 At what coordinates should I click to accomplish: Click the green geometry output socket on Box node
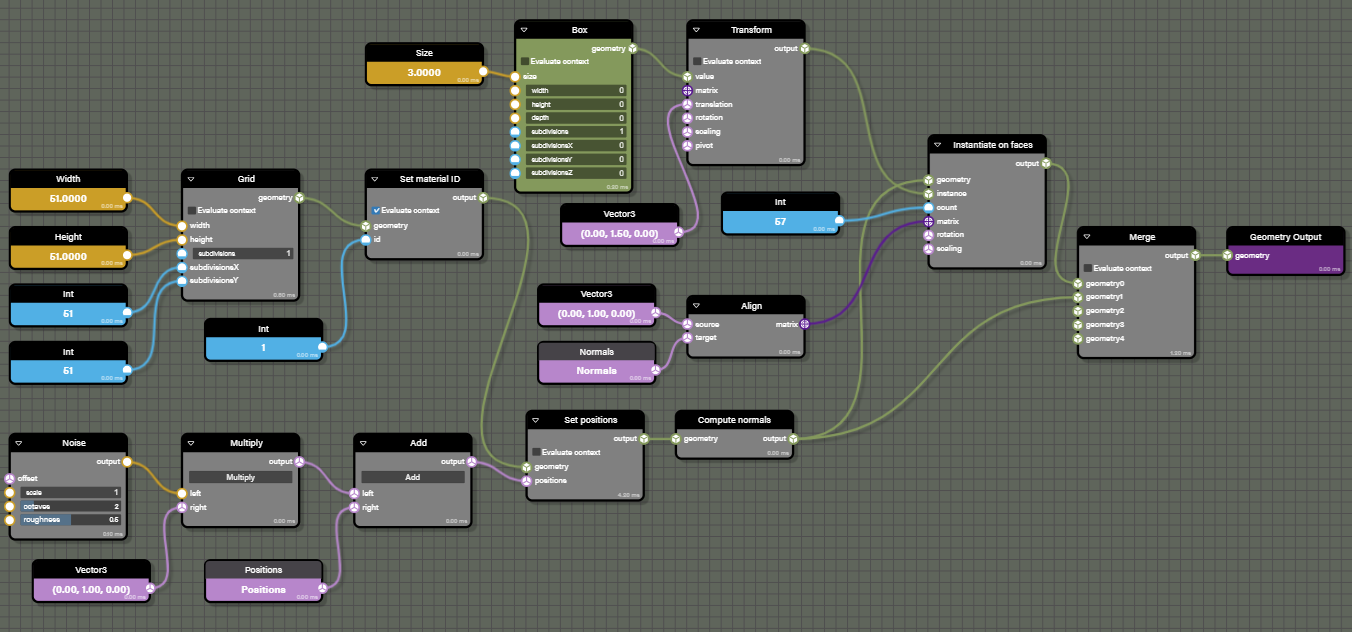click(x=632, y=47)
